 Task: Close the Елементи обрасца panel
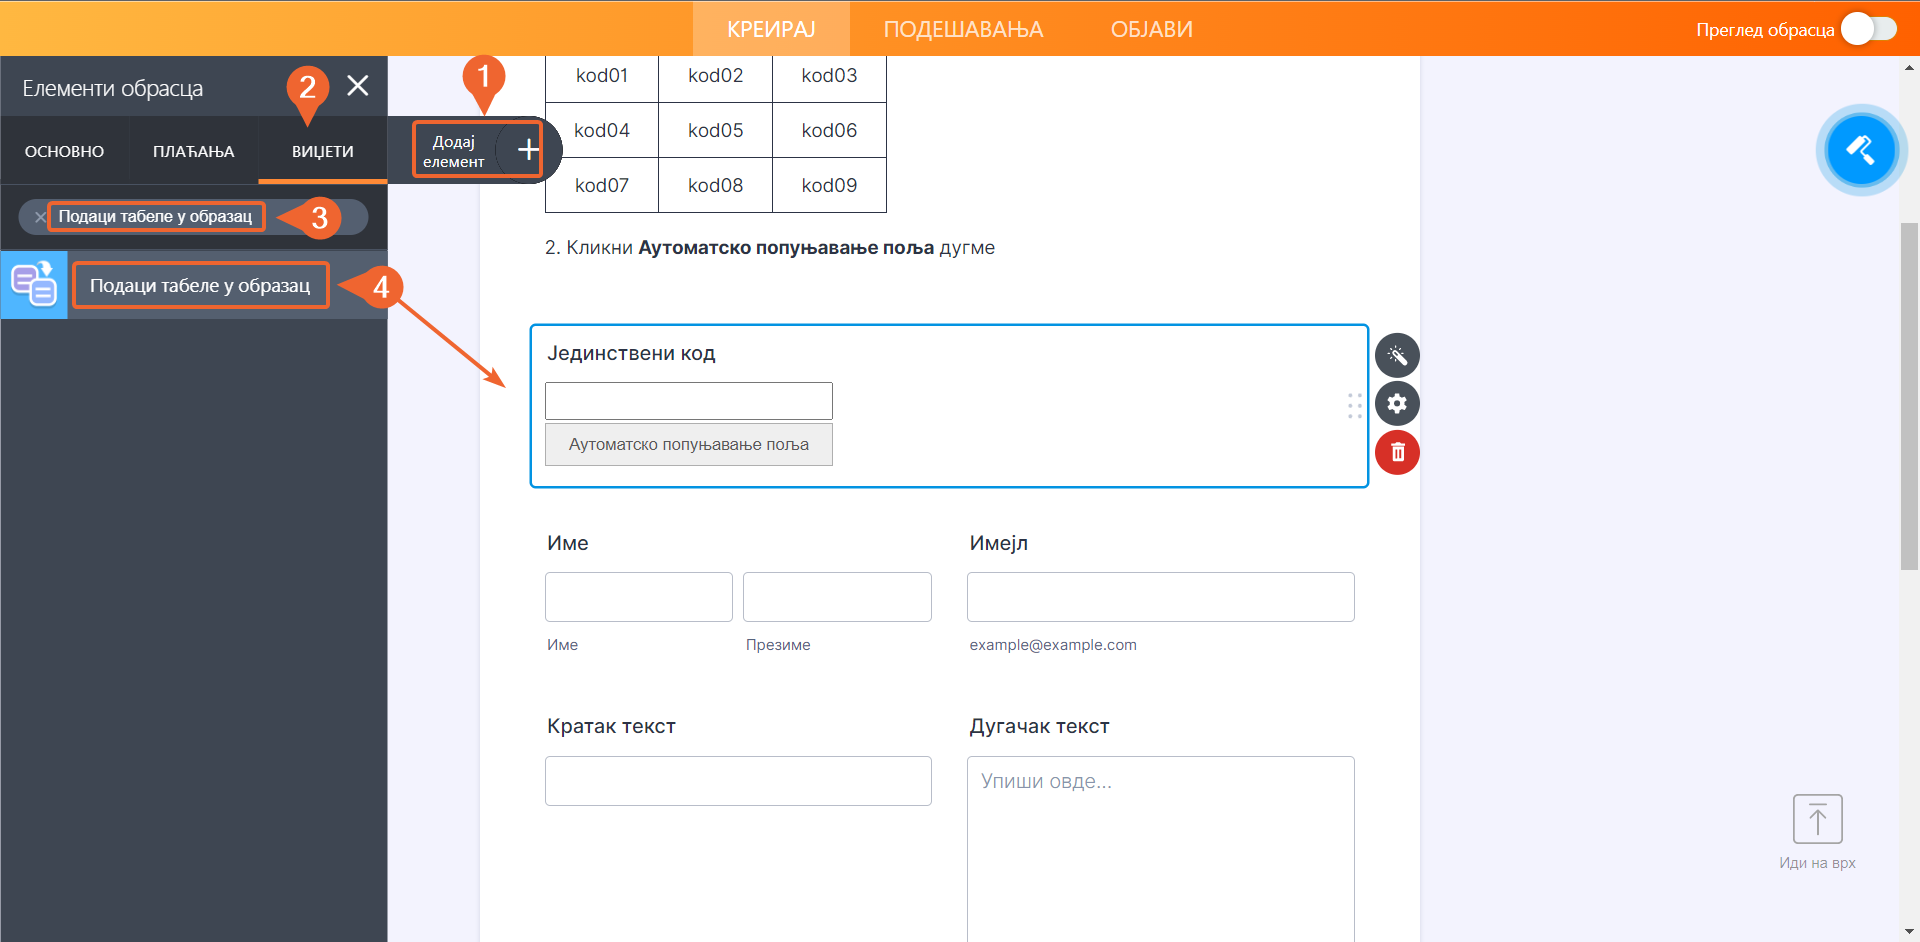click(357, 86)
